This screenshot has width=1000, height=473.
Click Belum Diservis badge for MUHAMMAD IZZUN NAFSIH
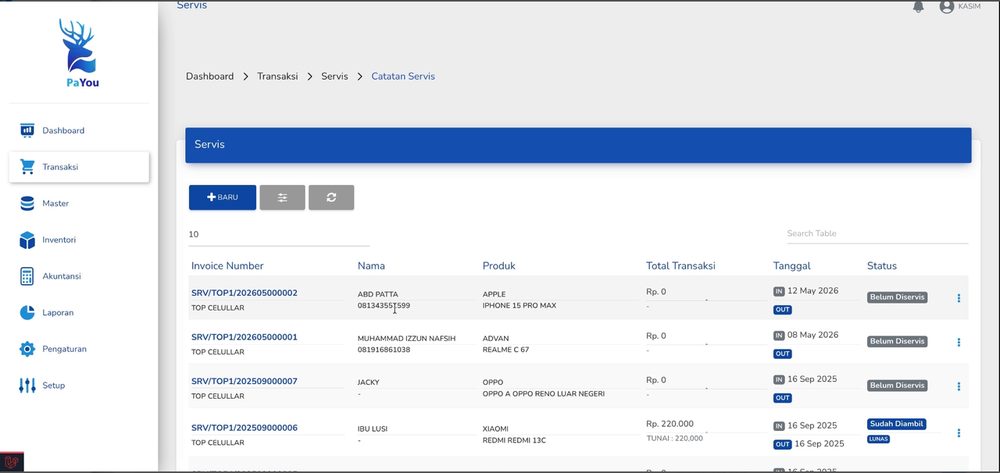click(897, 341)
